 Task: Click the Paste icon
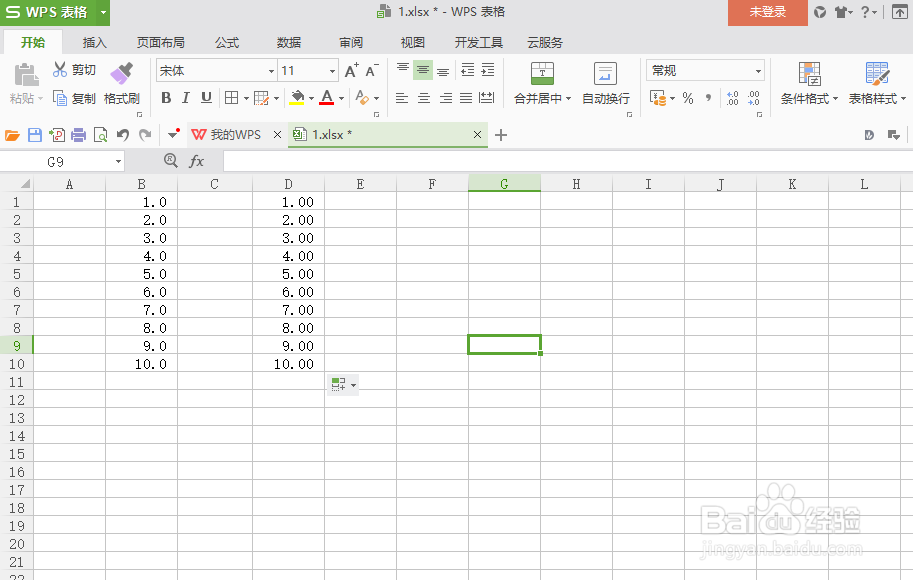pyautogui.click(x=26, y=75)
